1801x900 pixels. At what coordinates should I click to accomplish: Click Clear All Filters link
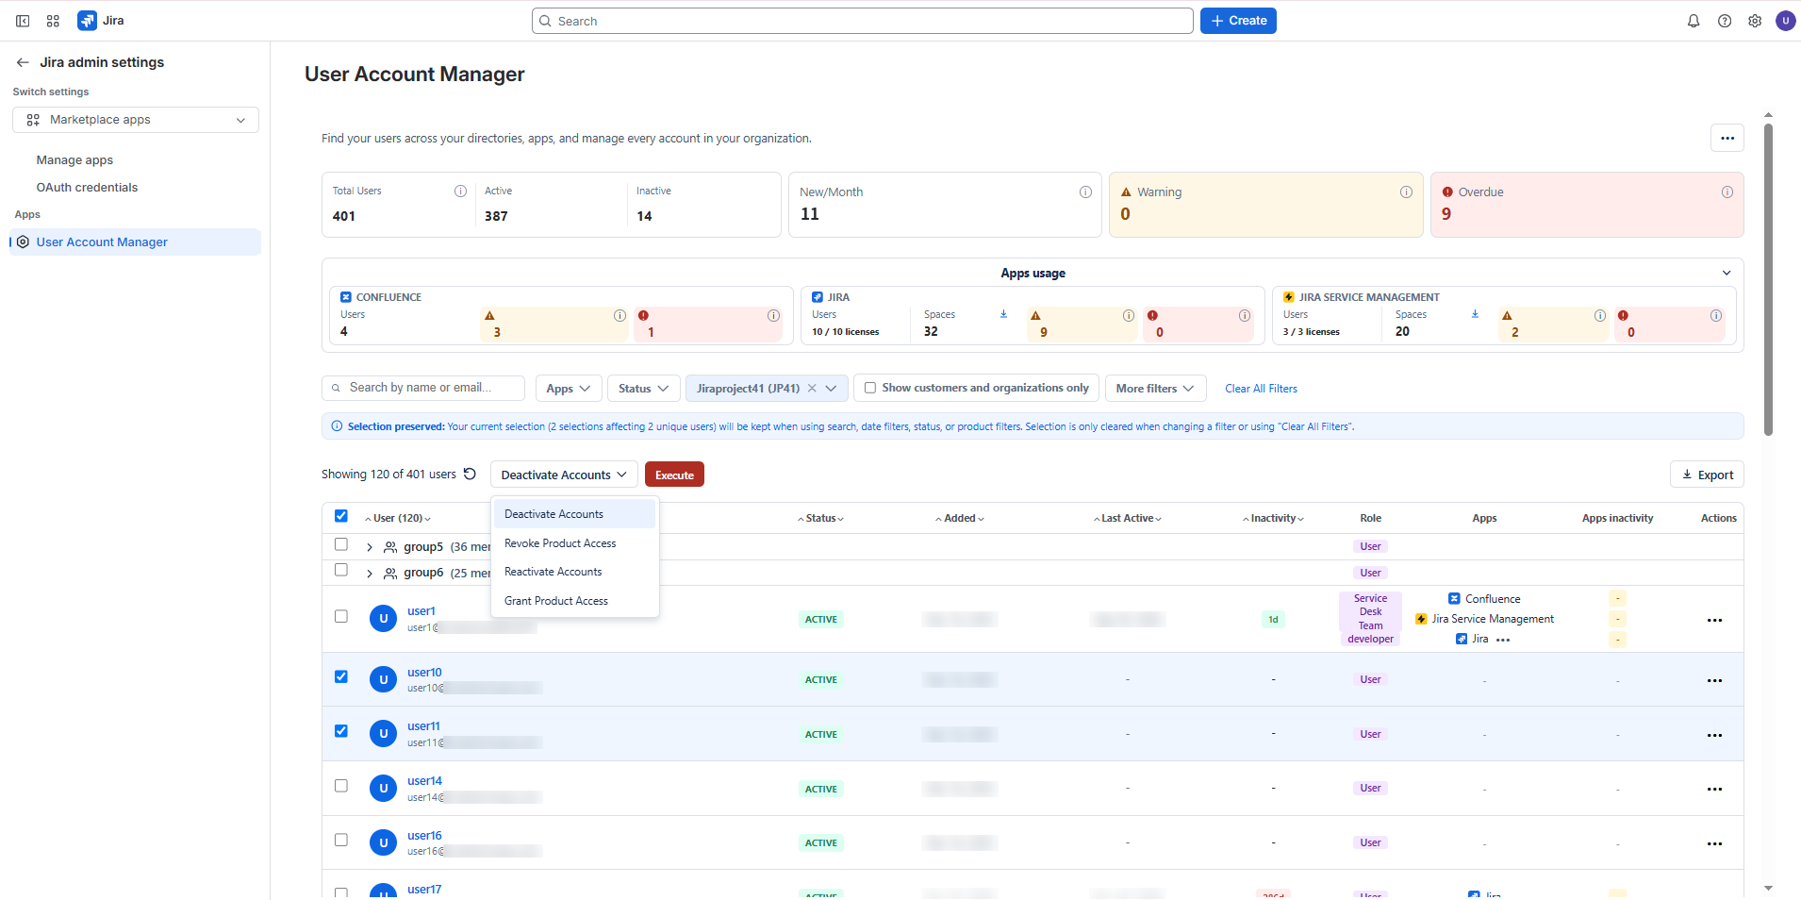pos(1261,389)
